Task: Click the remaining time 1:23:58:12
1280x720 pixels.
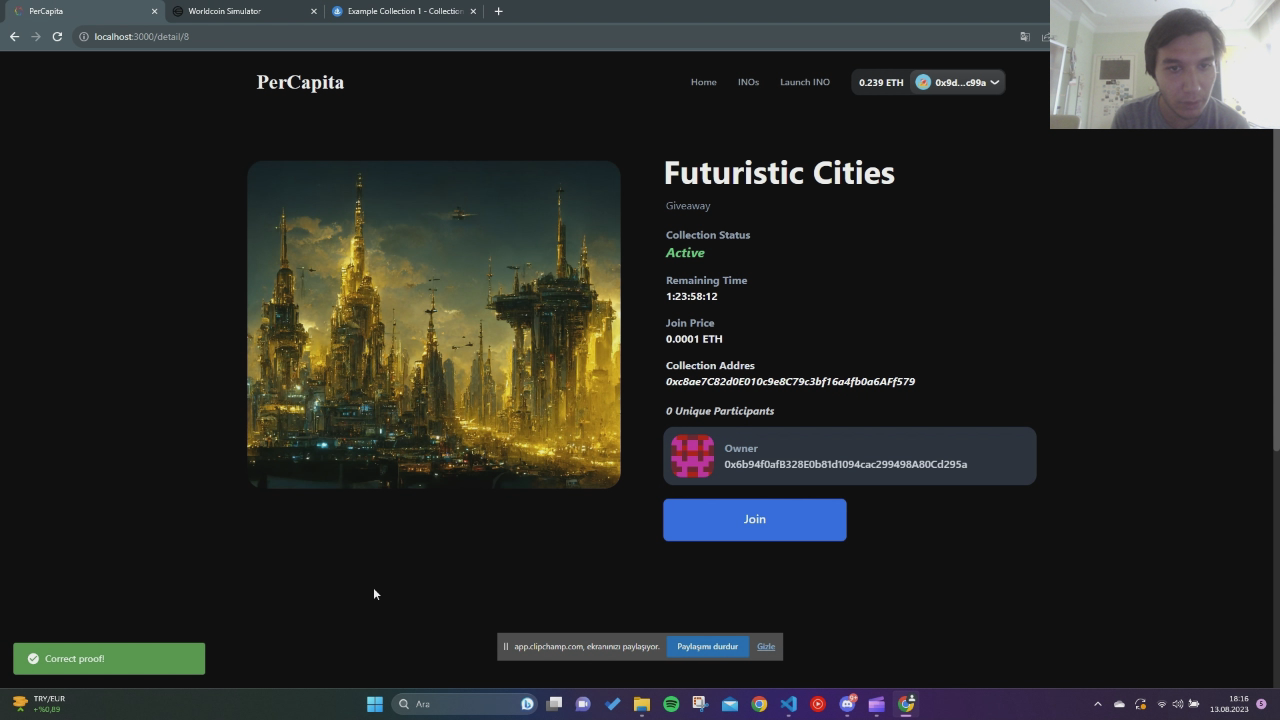Action: 691,296
